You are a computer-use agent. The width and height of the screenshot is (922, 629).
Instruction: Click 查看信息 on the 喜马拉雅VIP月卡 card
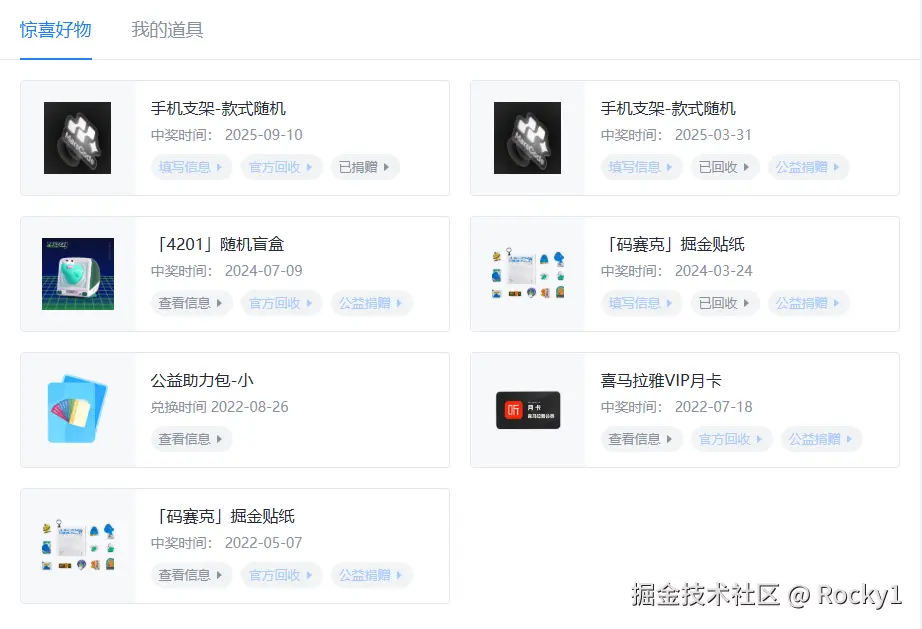tap(640, 439)
